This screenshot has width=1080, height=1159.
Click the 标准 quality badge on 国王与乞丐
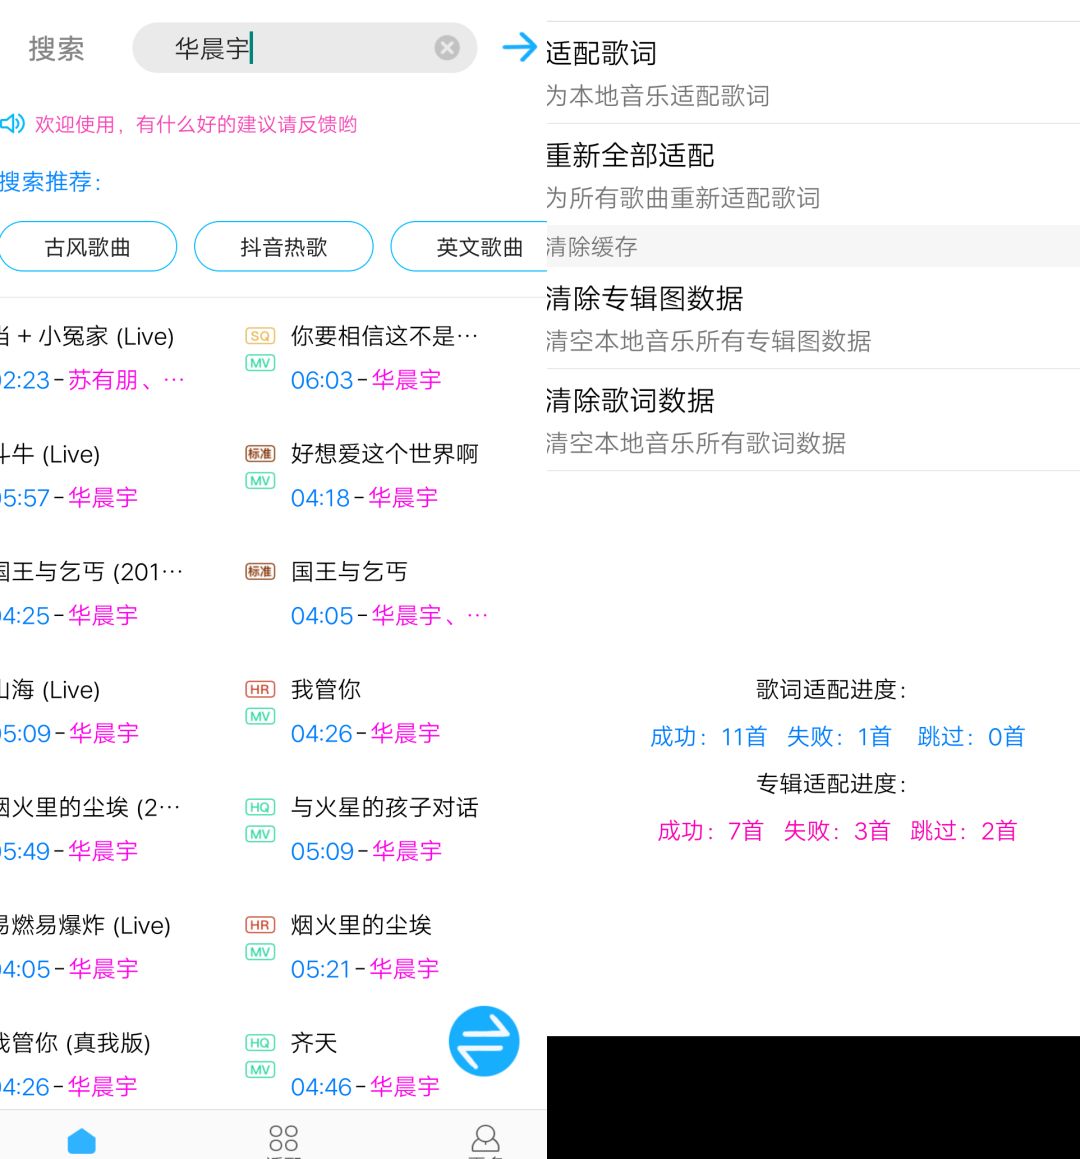[259, 571]
